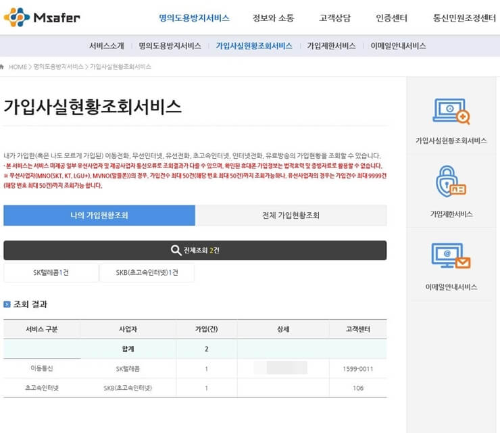Click the 조회 결과 section heading

[x=30, y=304]
